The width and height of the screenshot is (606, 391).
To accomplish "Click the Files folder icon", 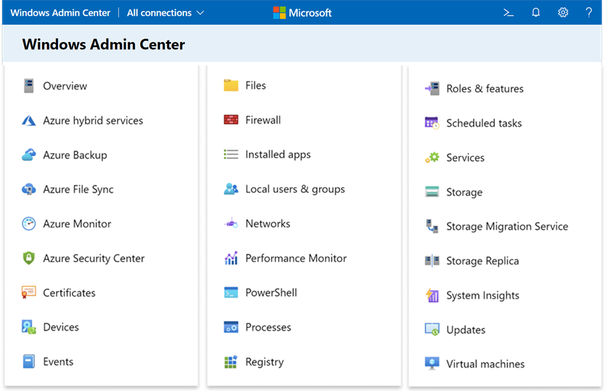I will click(231, 85).
